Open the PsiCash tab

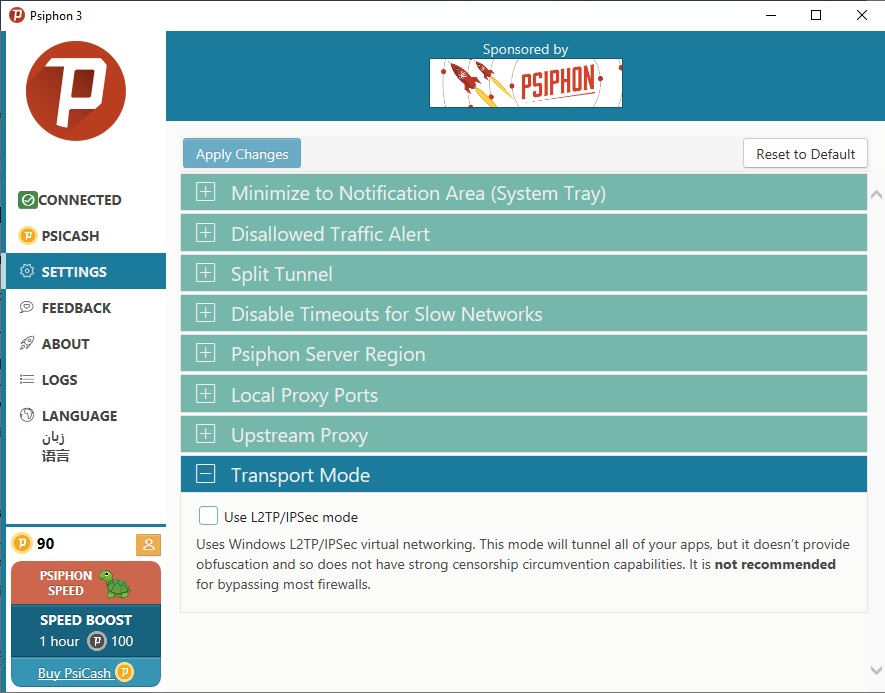point(86,235)
